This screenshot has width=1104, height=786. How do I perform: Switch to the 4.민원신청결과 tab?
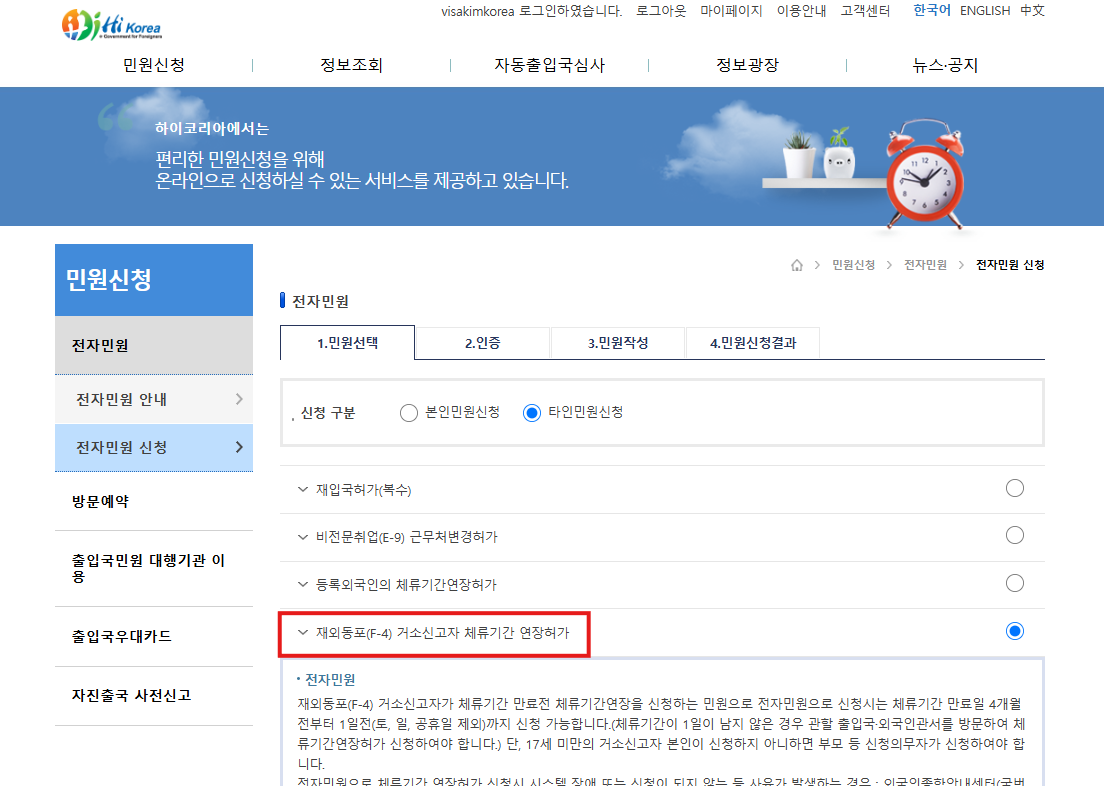click(753, 344)
